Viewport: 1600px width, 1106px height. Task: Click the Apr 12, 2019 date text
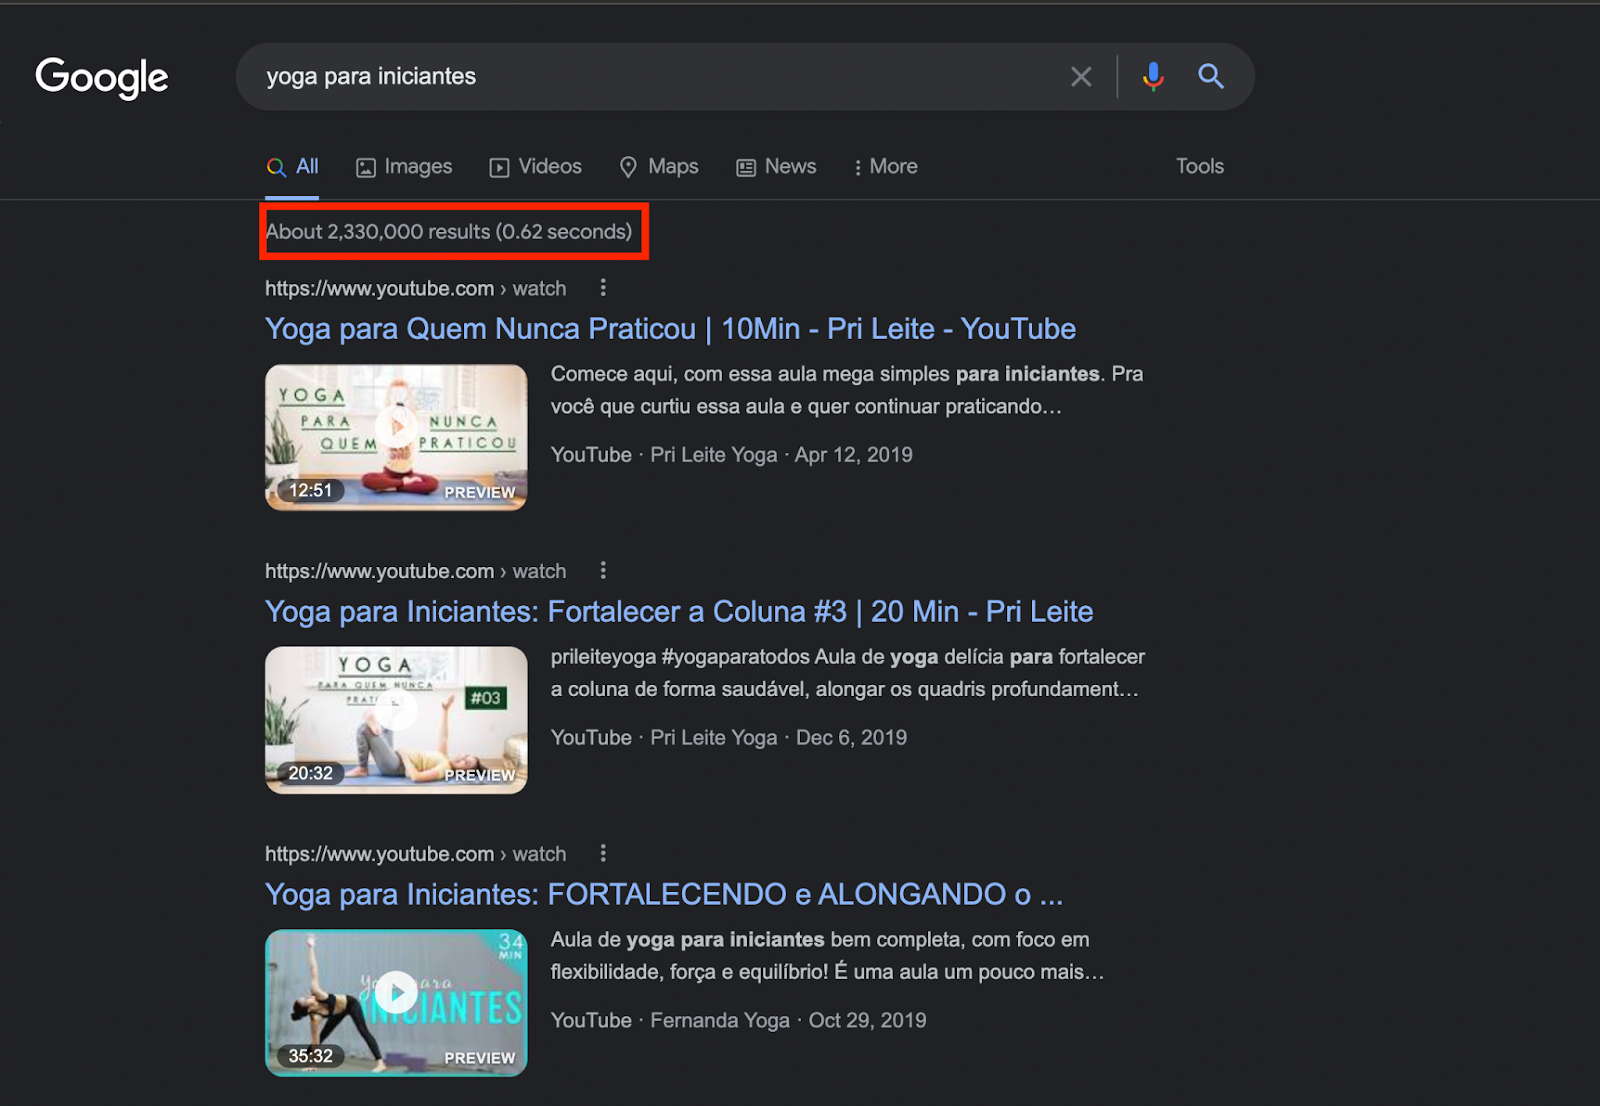(854, 455)
